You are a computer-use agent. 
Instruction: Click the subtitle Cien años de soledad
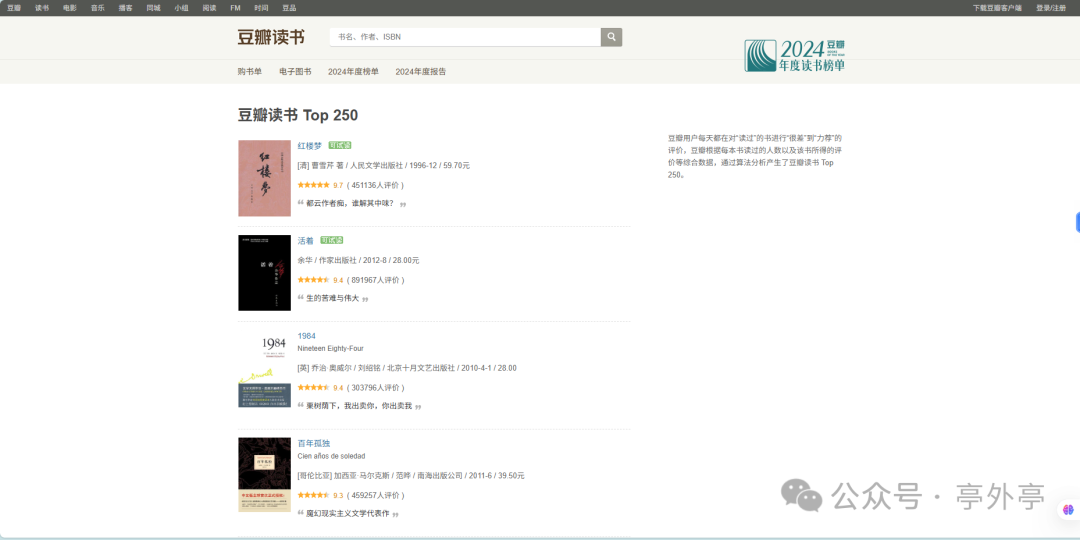[331, 456]
